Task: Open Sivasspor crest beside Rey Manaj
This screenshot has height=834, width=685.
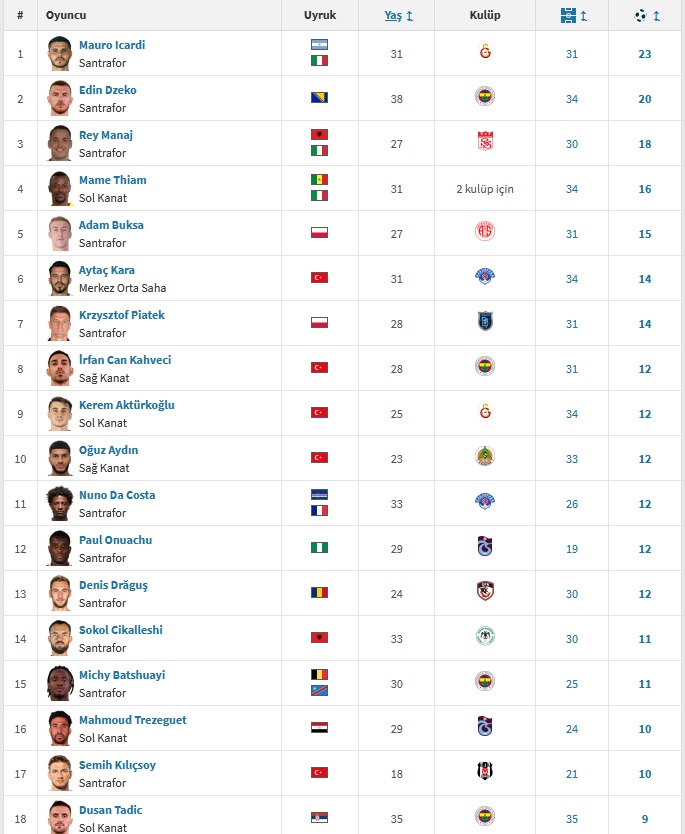Action: pyautogui.click(x=485, y=141)
